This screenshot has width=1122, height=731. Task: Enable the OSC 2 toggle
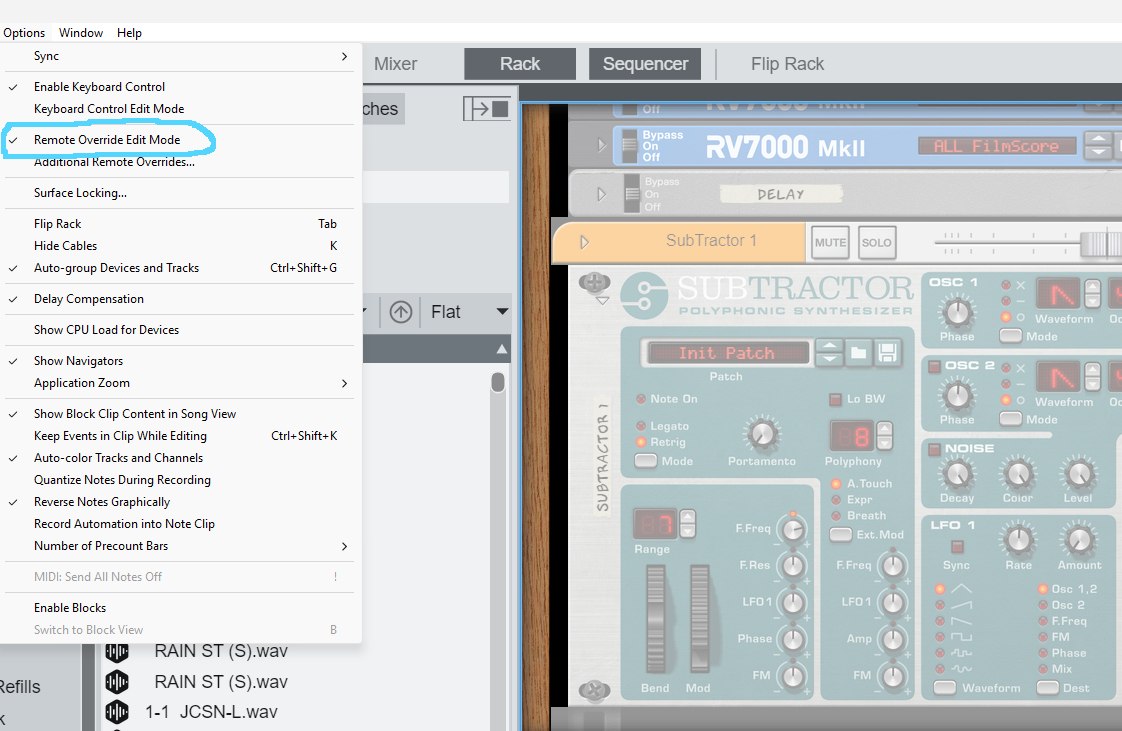pos(934,366)
